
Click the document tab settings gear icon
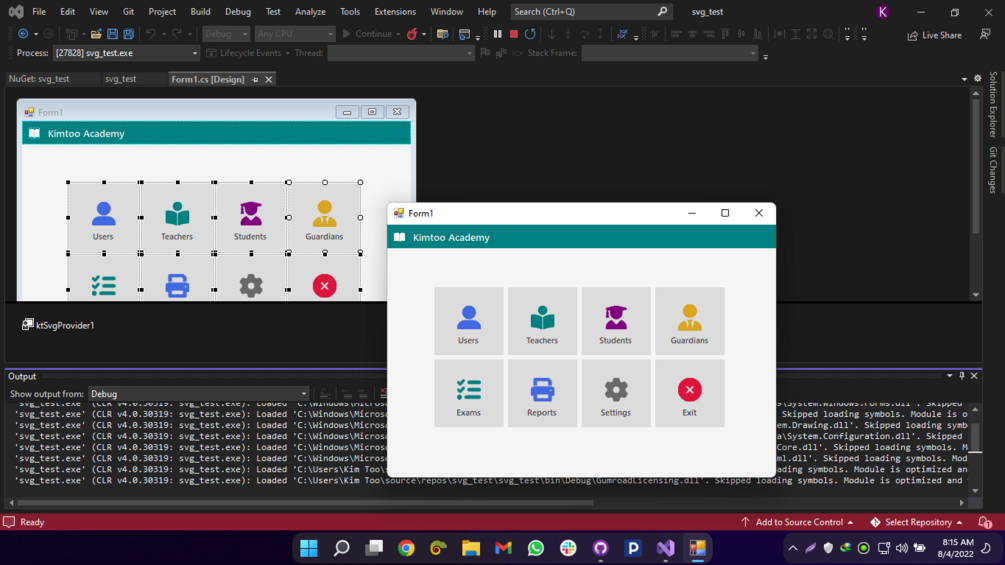[977, 79]
